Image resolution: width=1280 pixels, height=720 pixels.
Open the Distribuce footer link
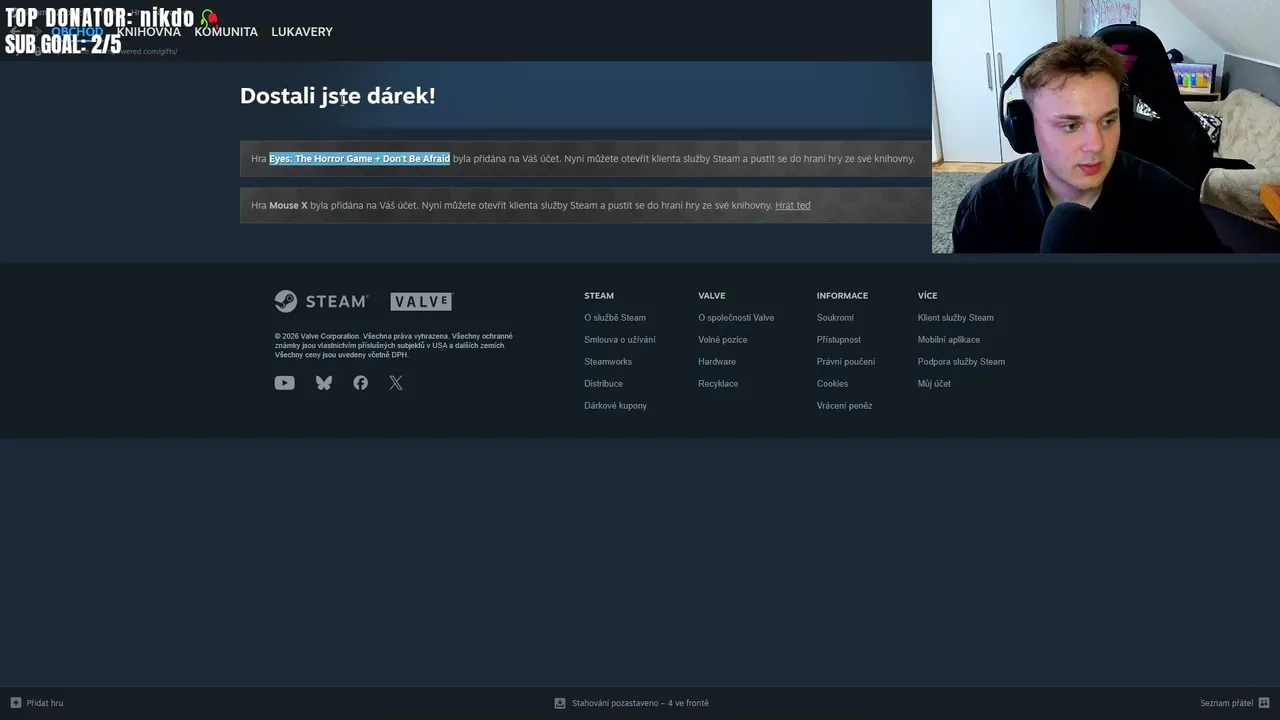[x=603, y=384]
